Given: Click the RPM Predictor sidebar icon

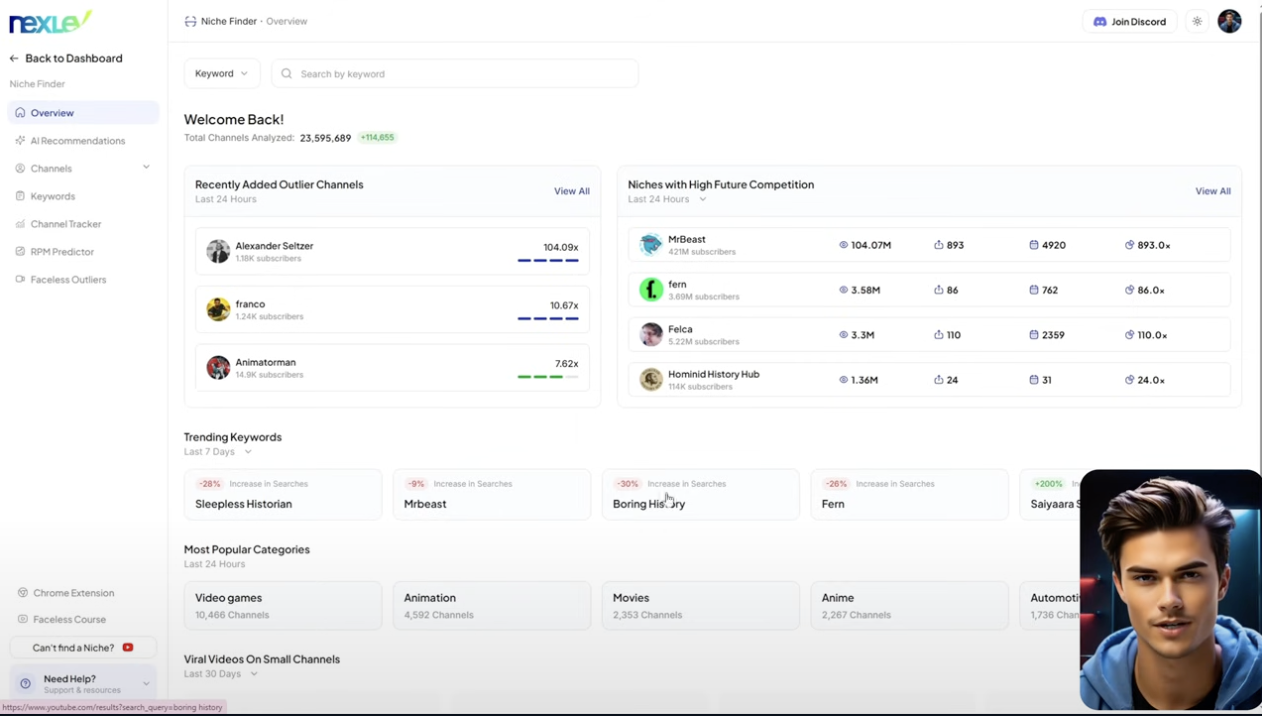Looking at the screenshot, I should [20, 252].
